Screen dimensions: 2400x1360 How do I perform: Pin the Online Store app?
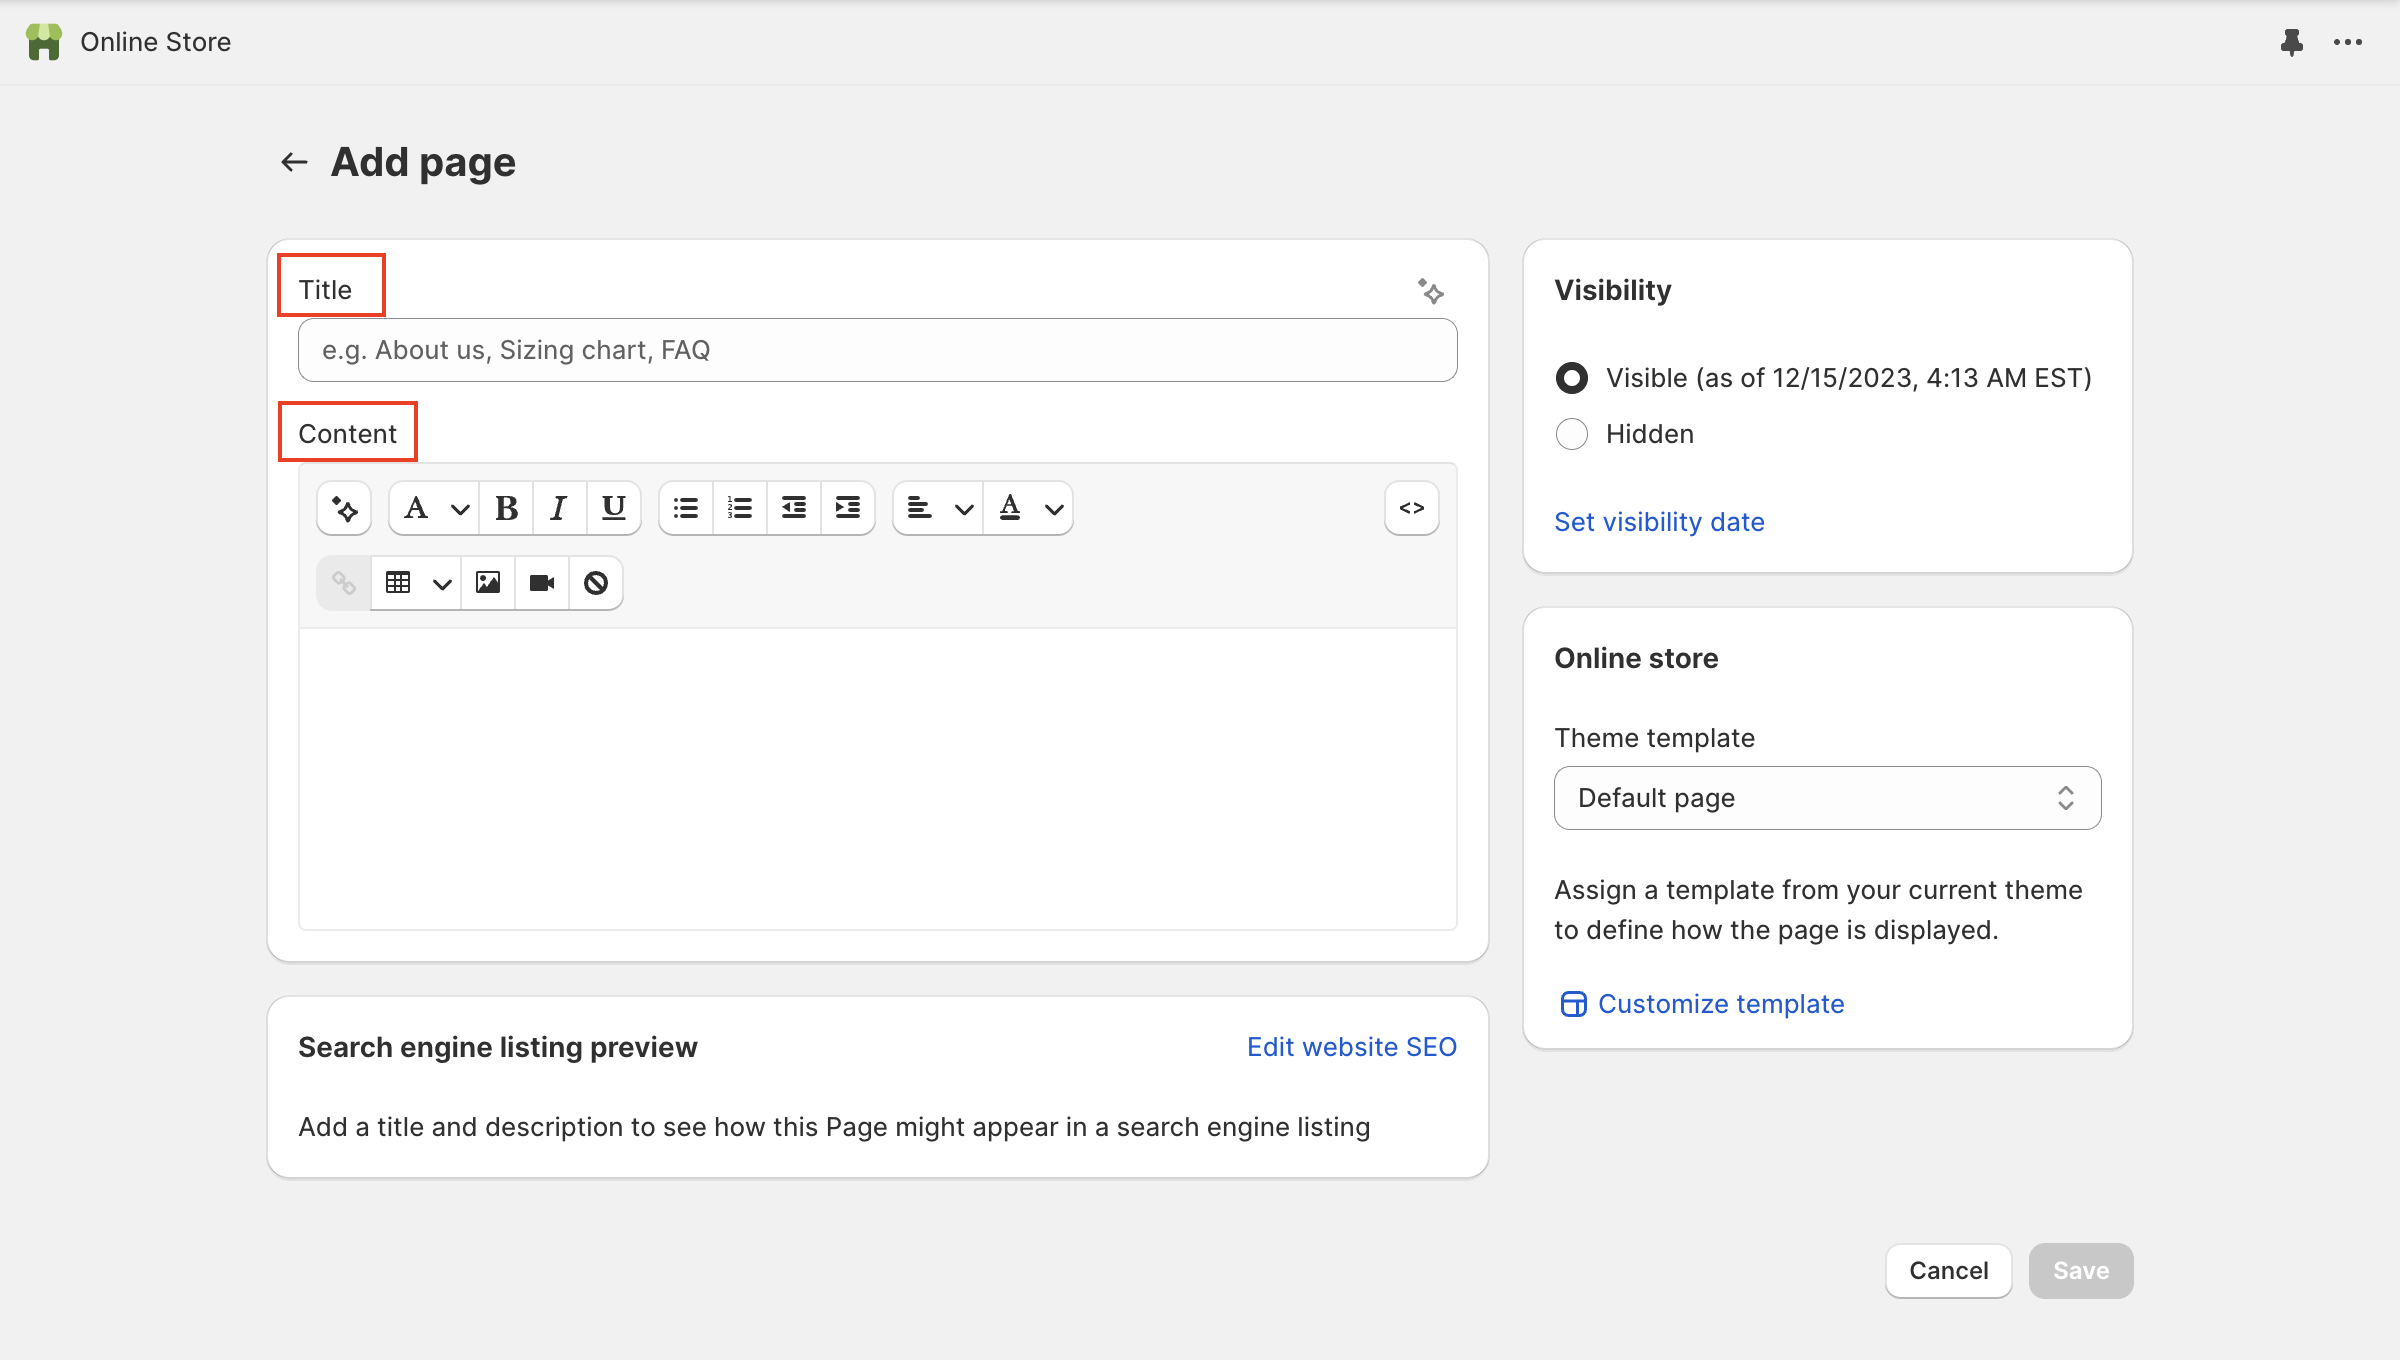(2292, 42)
